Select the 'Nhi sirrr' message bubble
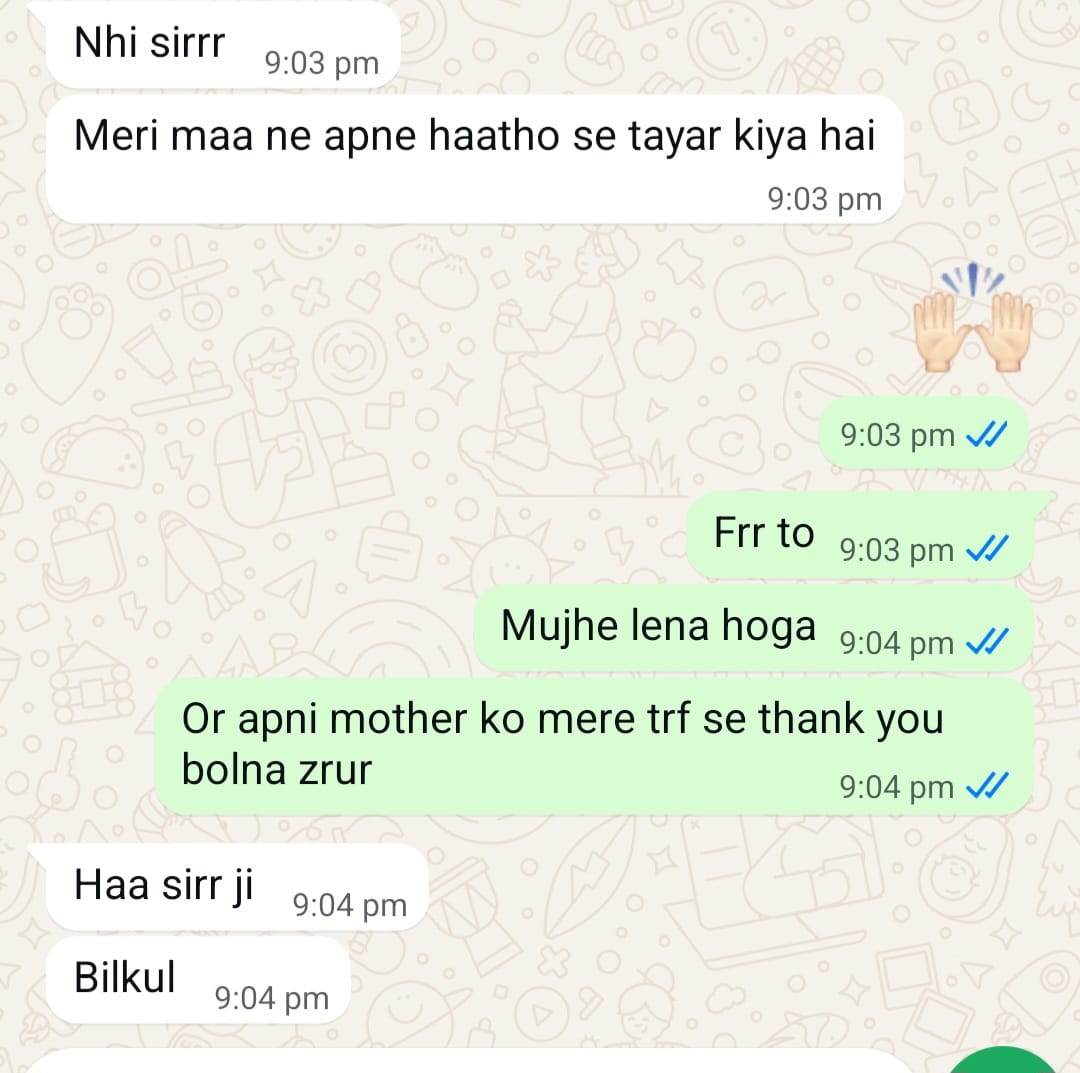Image resolution: width=1080 pixels, height=1073 pixels. 222,45
